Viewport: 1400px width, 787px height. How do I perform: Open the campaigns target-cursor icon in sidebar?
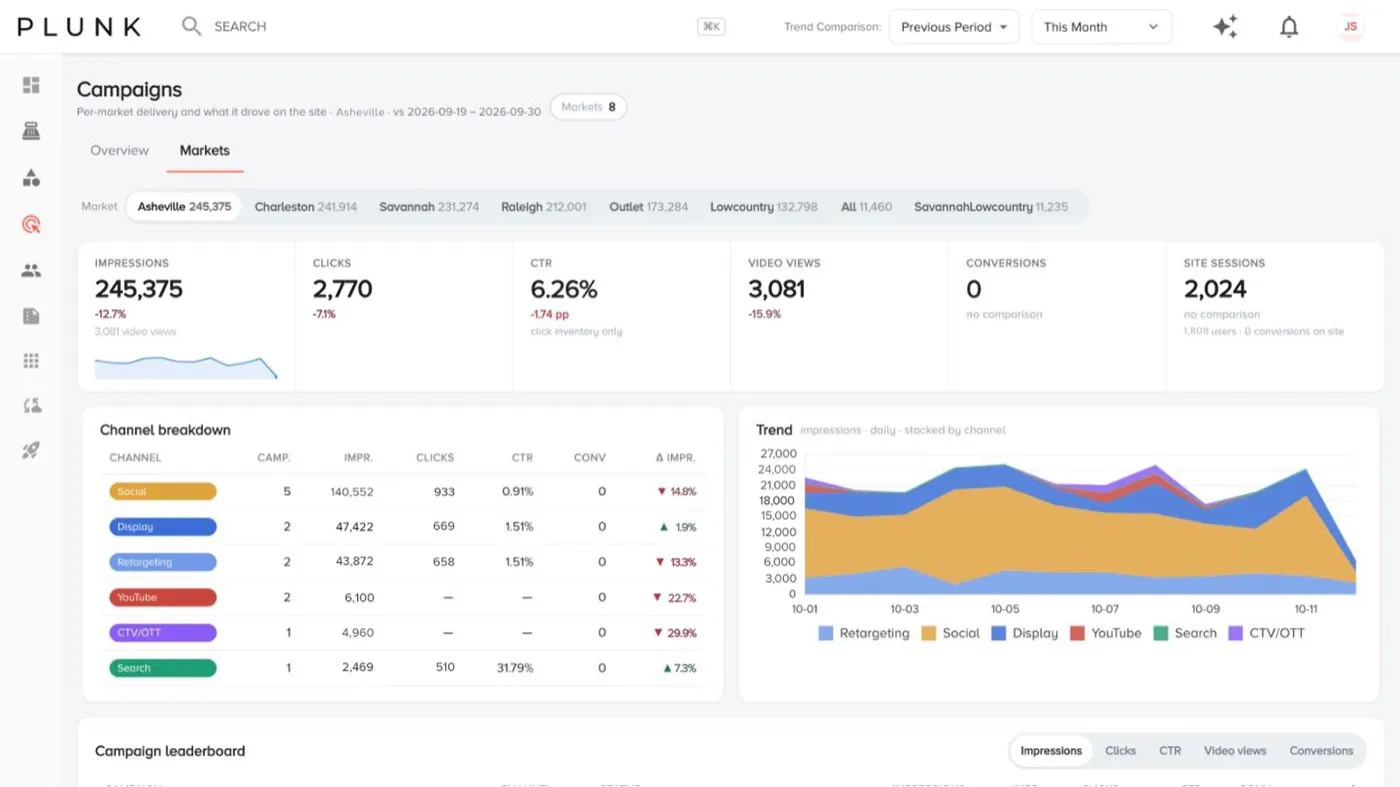[31, 224]
